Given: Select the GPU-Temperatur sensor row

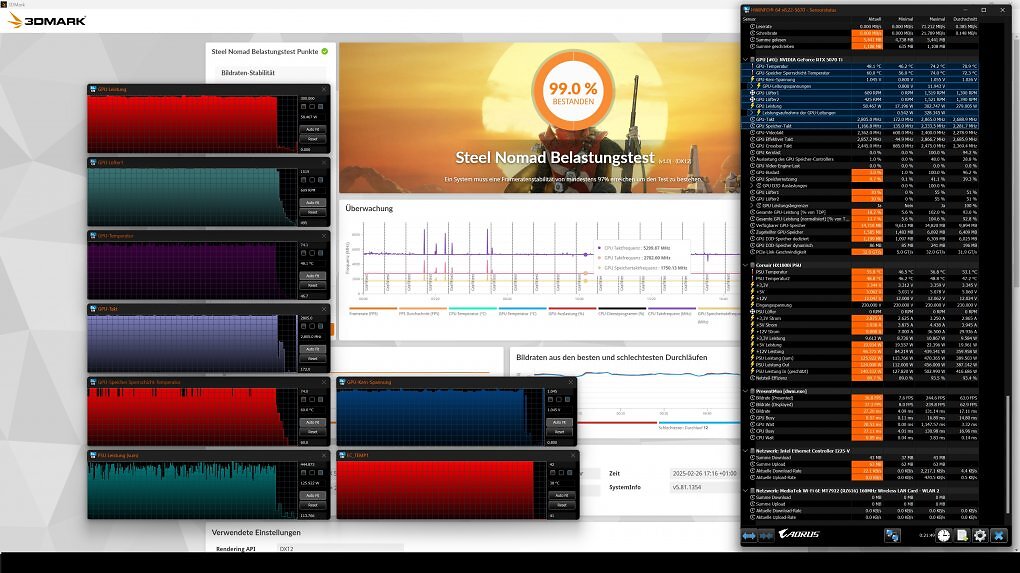Looking at the screenshot, I should (861, 66).
